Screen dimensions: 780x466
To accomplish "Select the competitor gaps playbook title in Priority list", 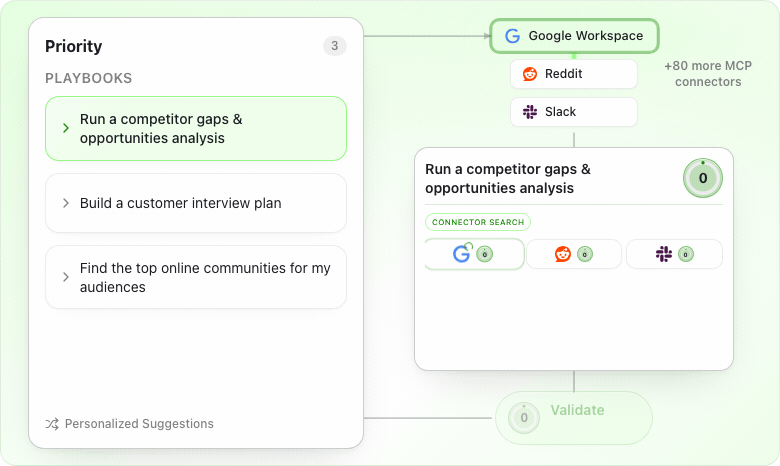I will [x=161, y=129].
